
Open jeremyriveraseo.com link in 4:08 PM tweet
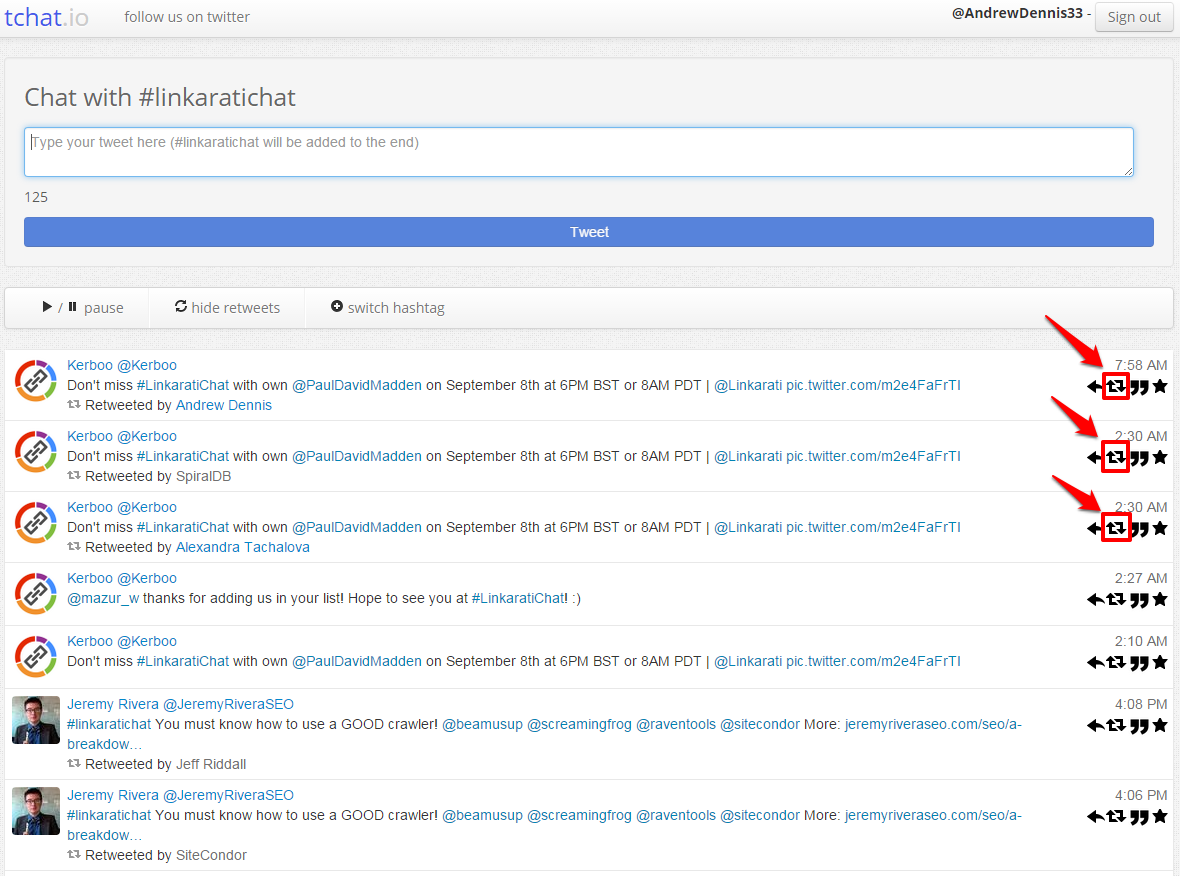932,725
